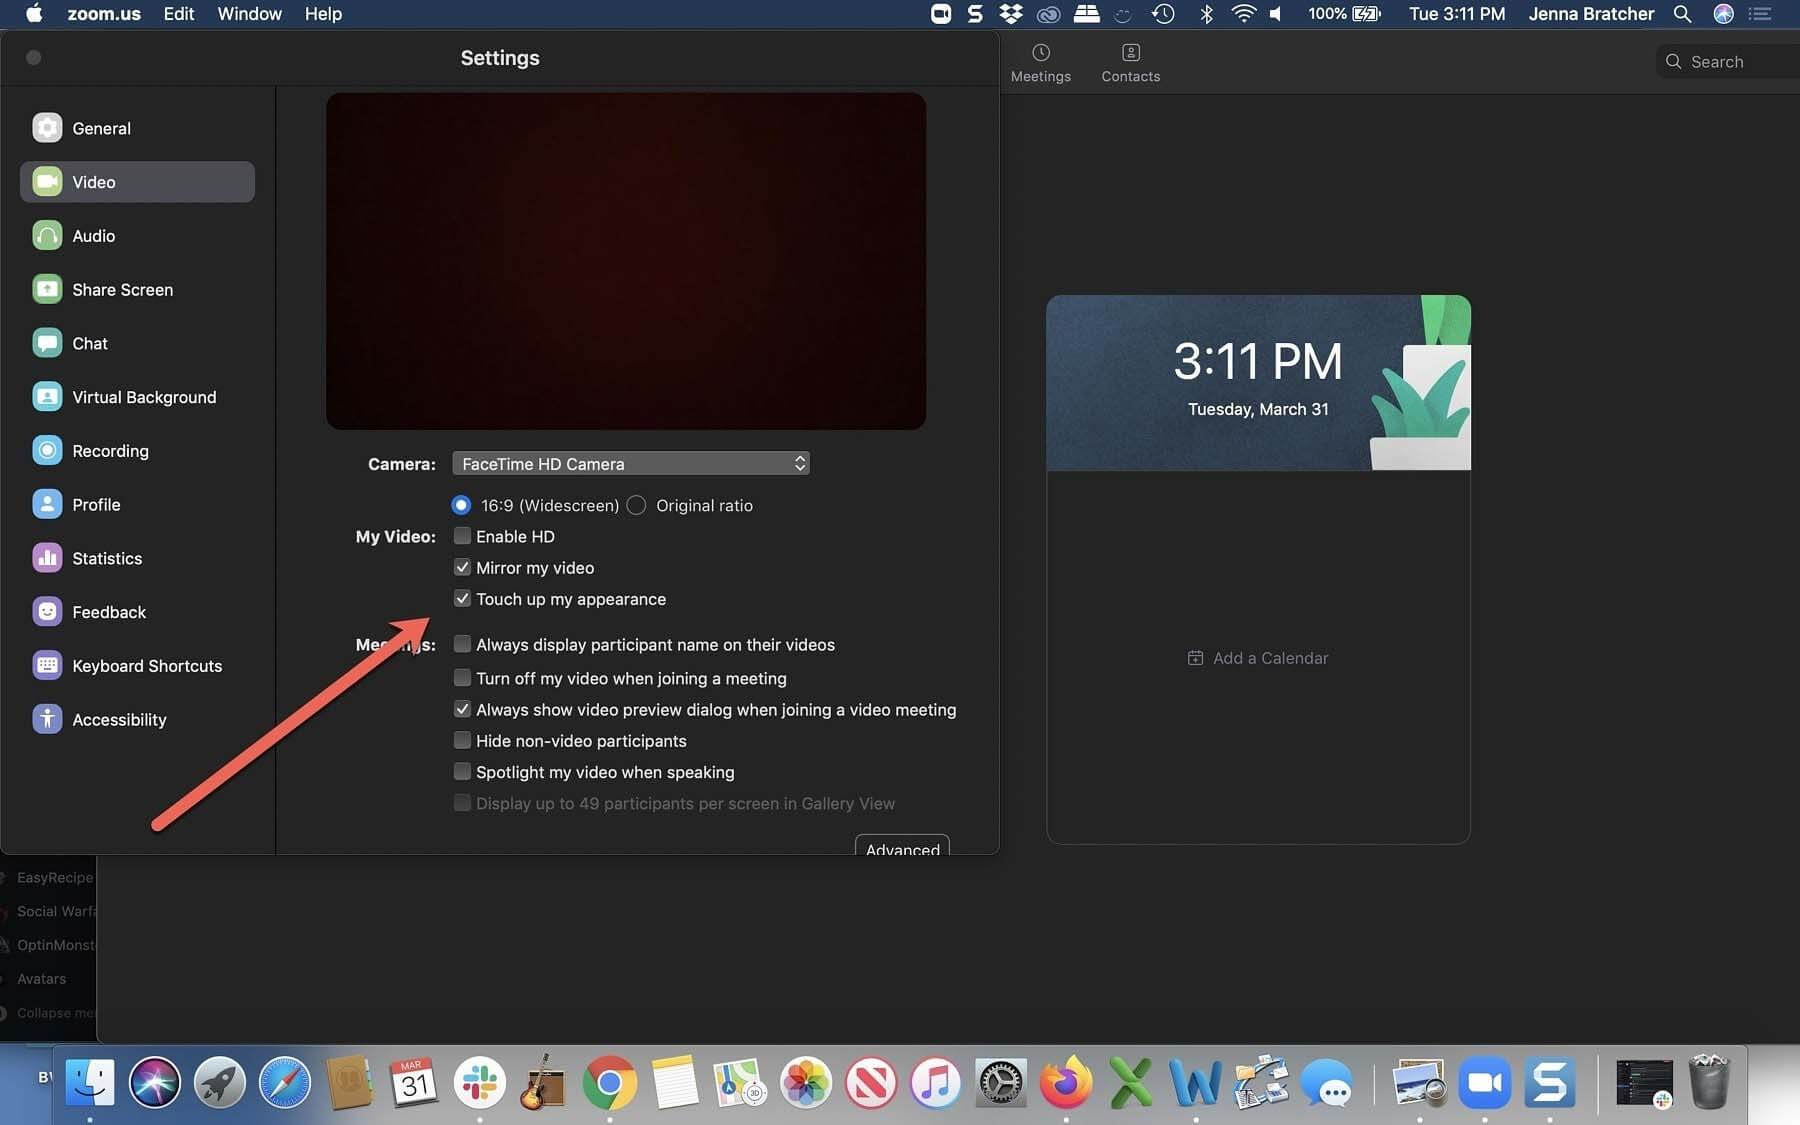Click the Bluetooth menu bar icon
1800x1125 pixels.
click(x=1206, y=14)
